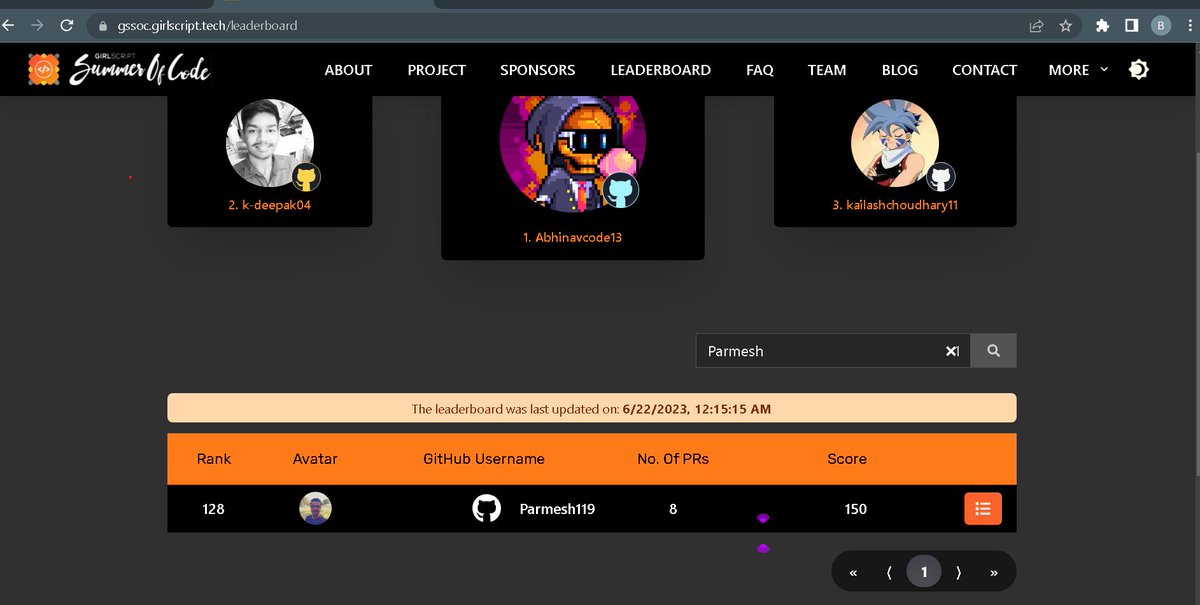Click the magnifier search button

[993, 351]
